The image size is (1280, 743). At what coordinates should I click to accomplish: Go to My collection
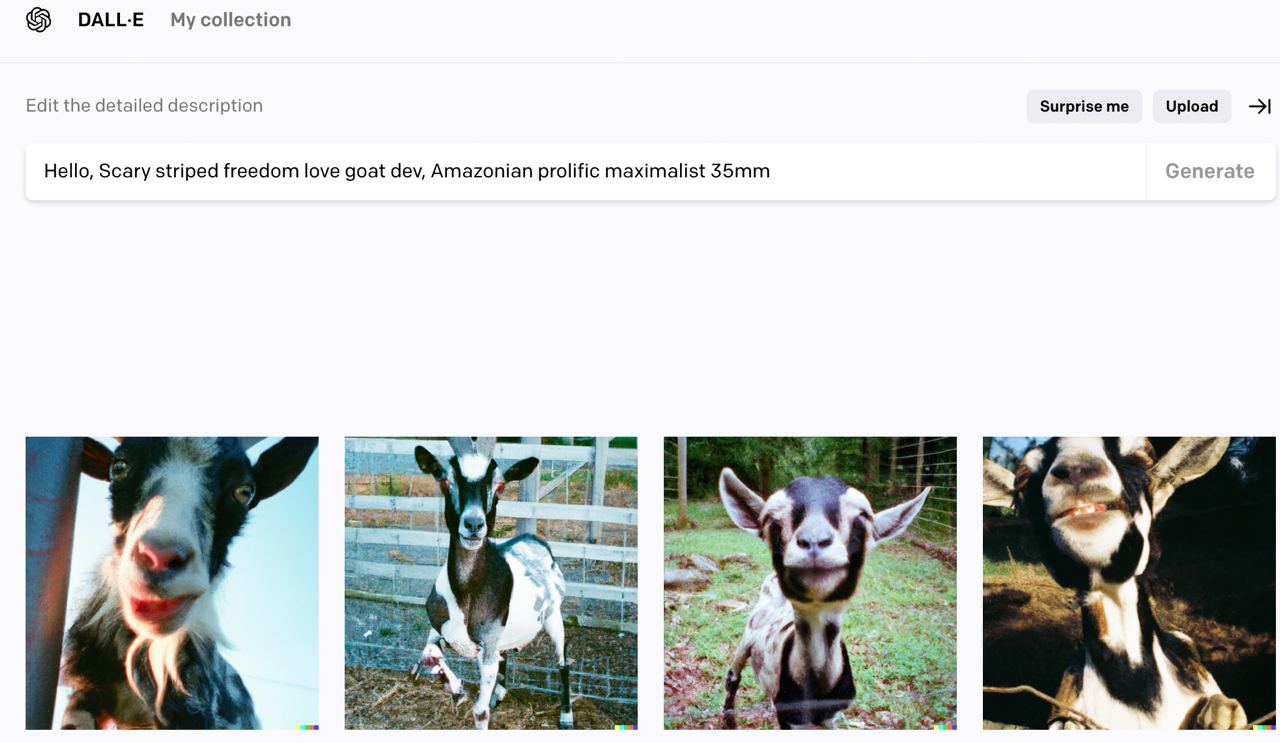pos(231,20)
